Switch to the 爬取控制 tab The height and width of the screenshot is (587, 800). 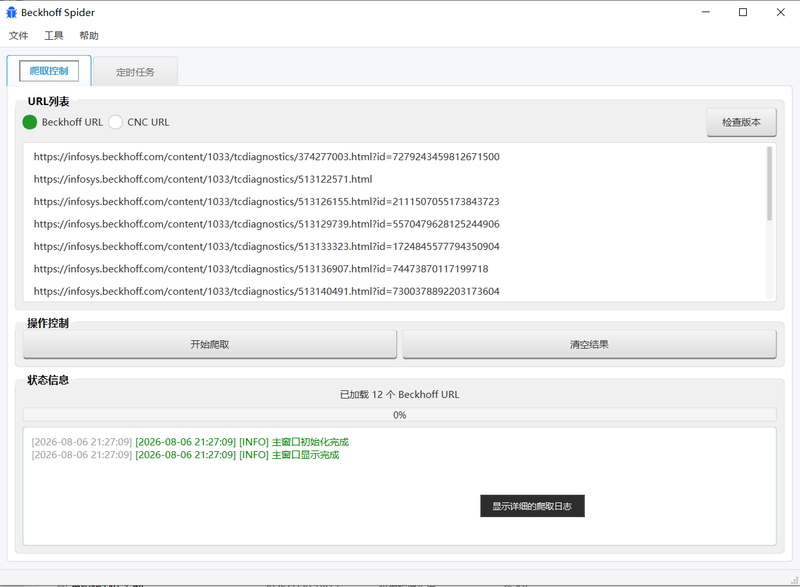tap(49, 71)
